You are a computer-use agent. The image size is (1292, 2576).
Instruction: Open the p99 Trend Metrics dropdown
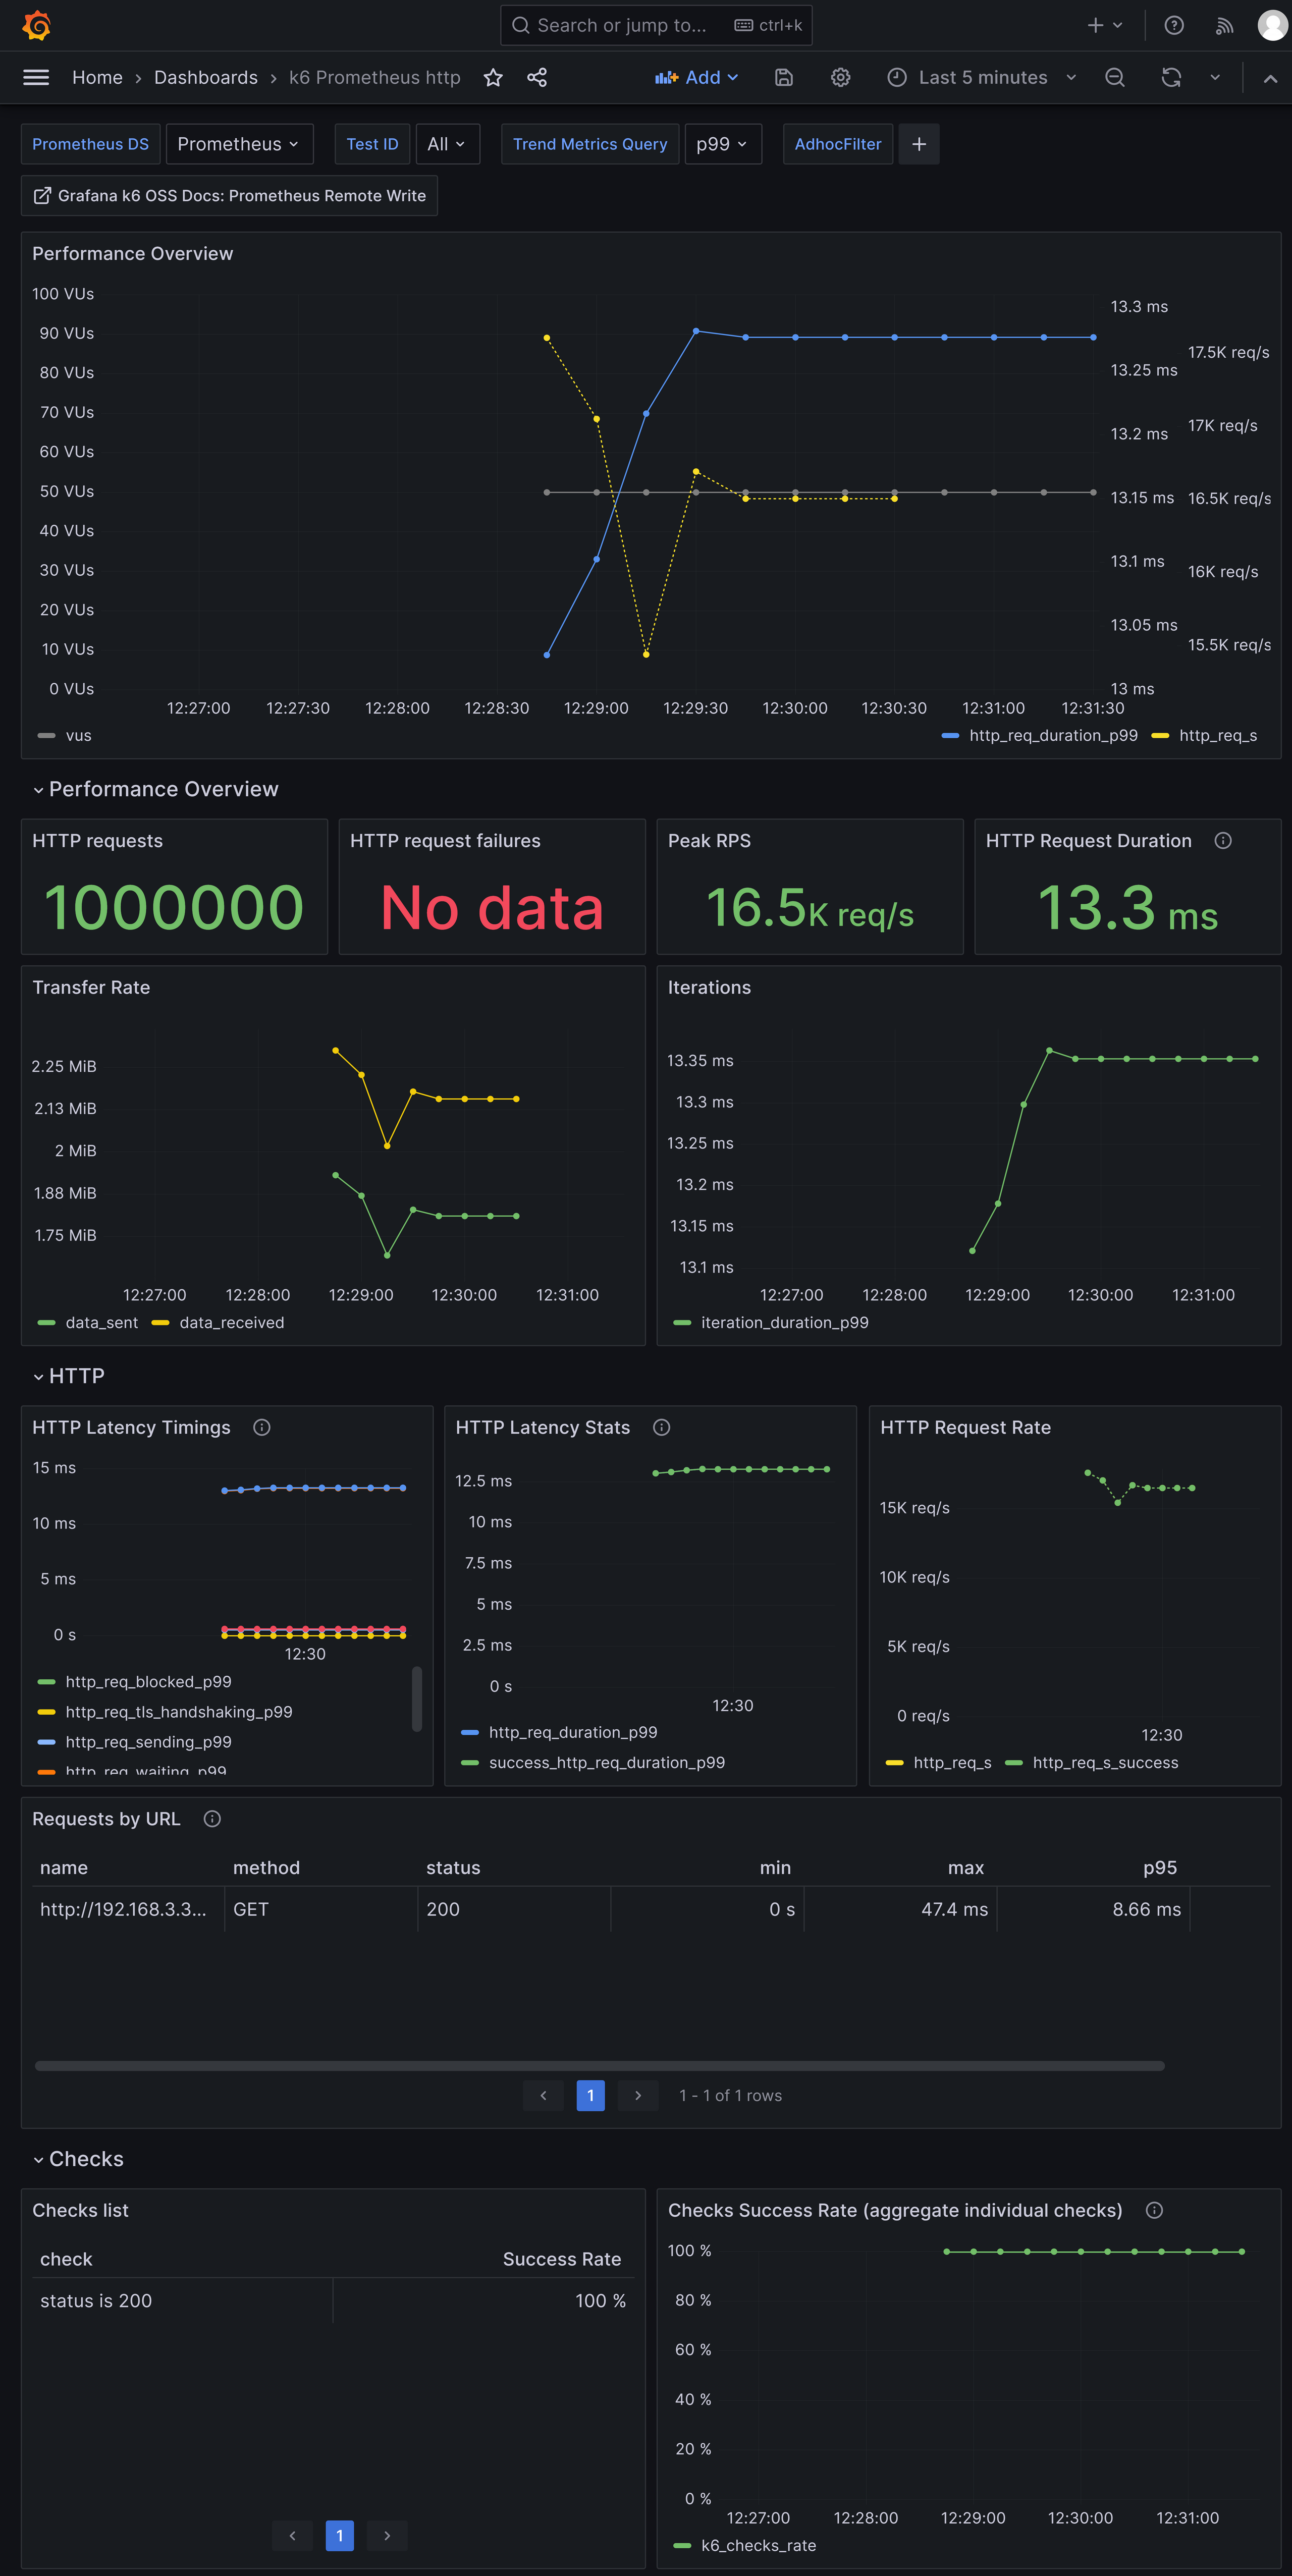723,144
